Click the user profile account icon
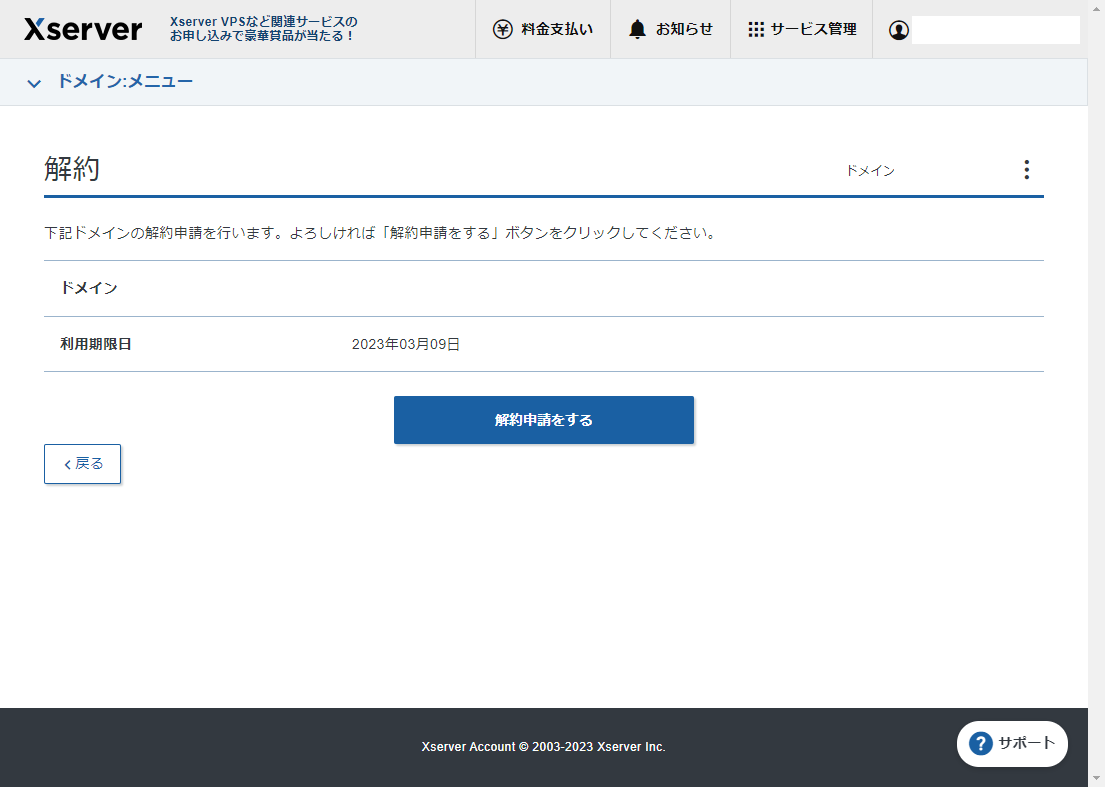This screenshot has width=1105, height=787. (x=898, y=30)
